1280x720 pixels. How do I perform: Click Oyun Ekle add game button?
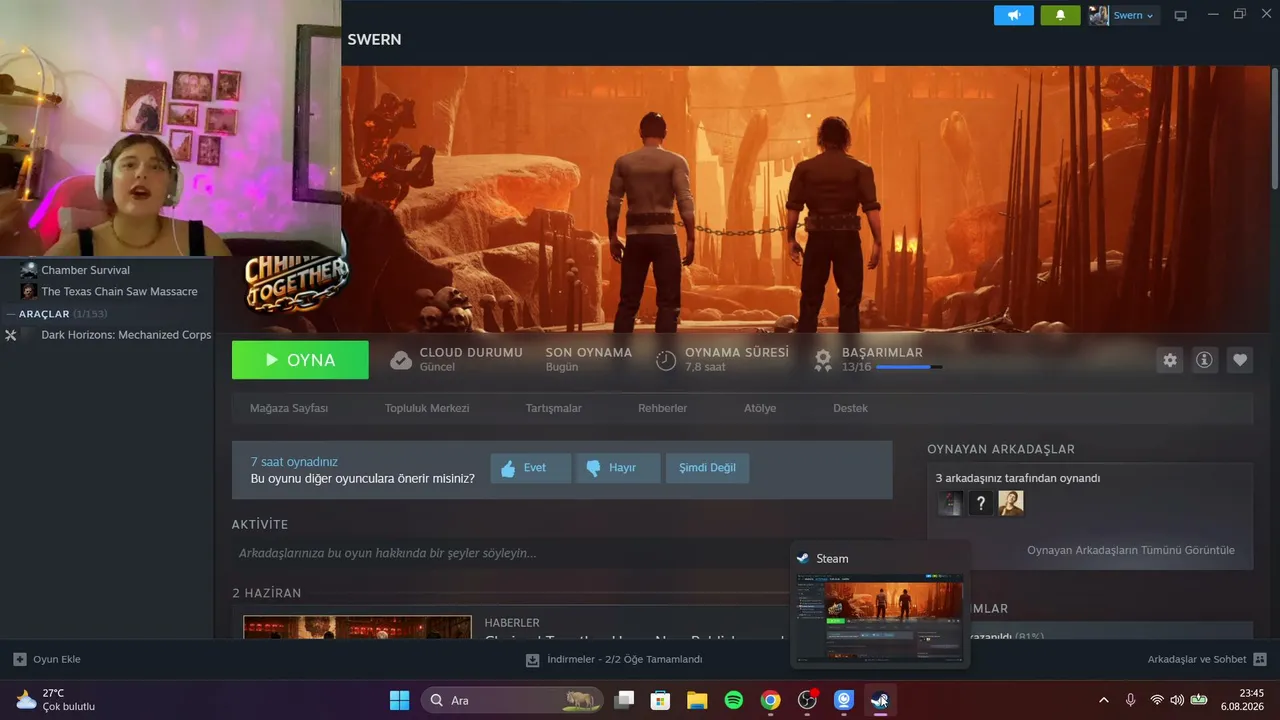(47, 659)
